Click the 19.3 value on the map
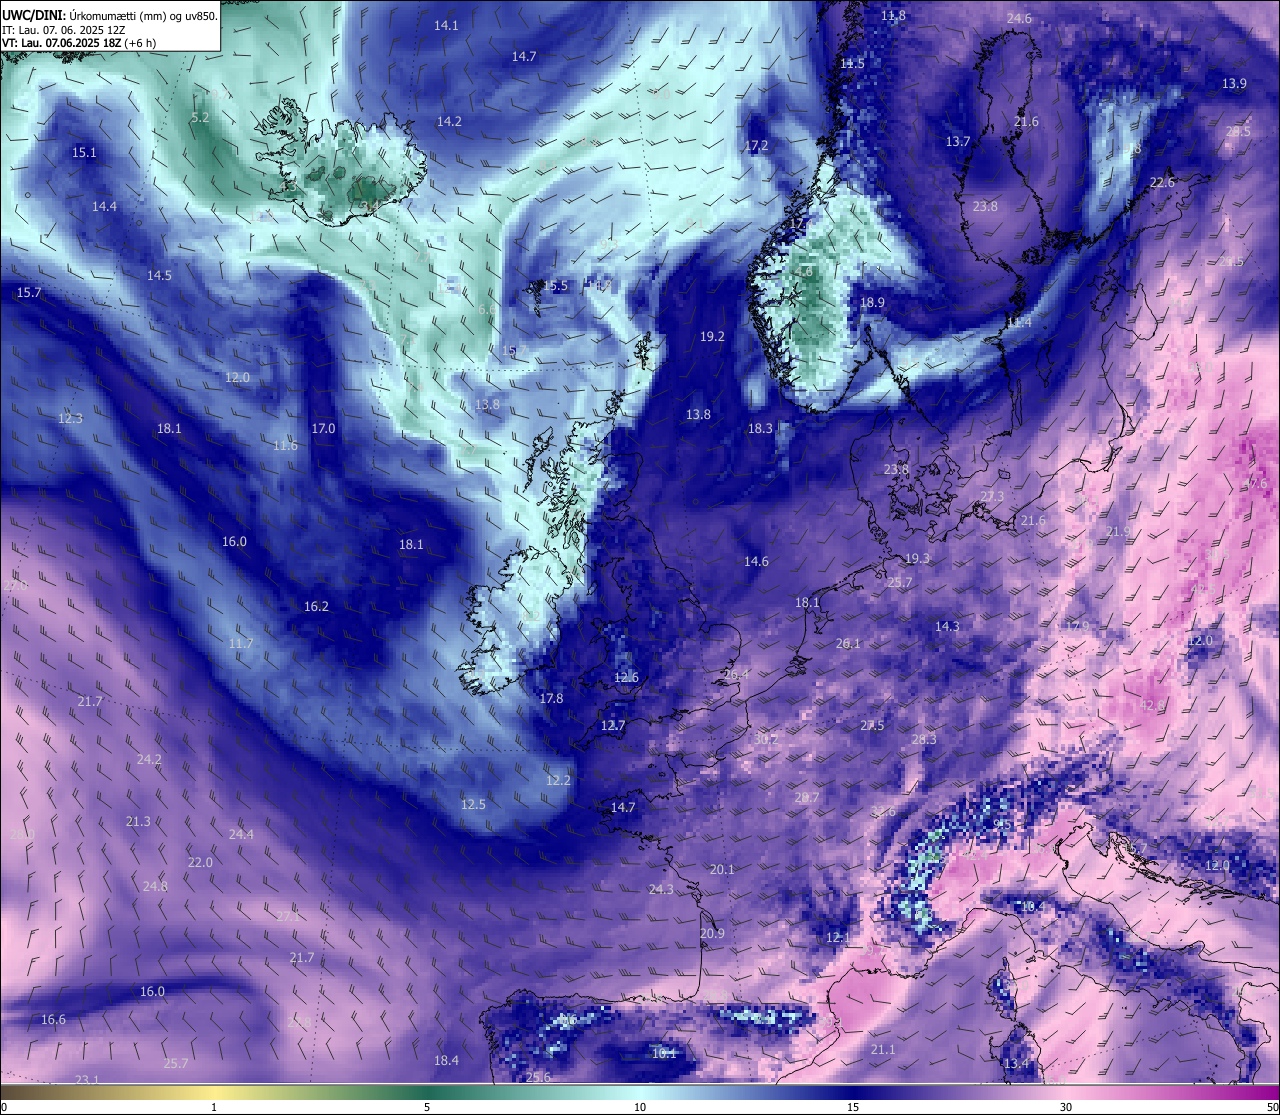This screenshot has width=1280, height=1115. pyautogui.click(x=917, y=558)
